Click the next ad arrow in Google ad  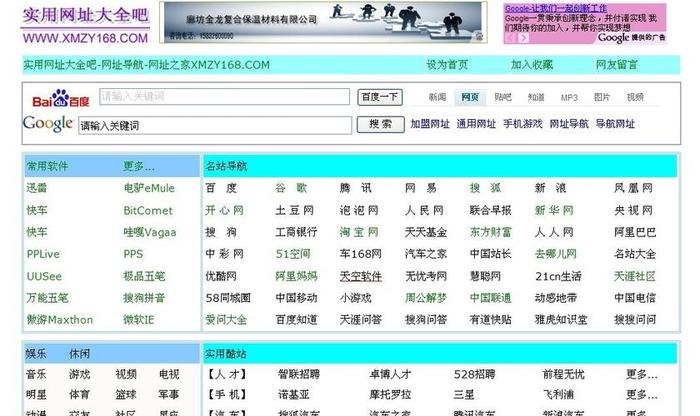pyautogui.click(x=524, y=38)
